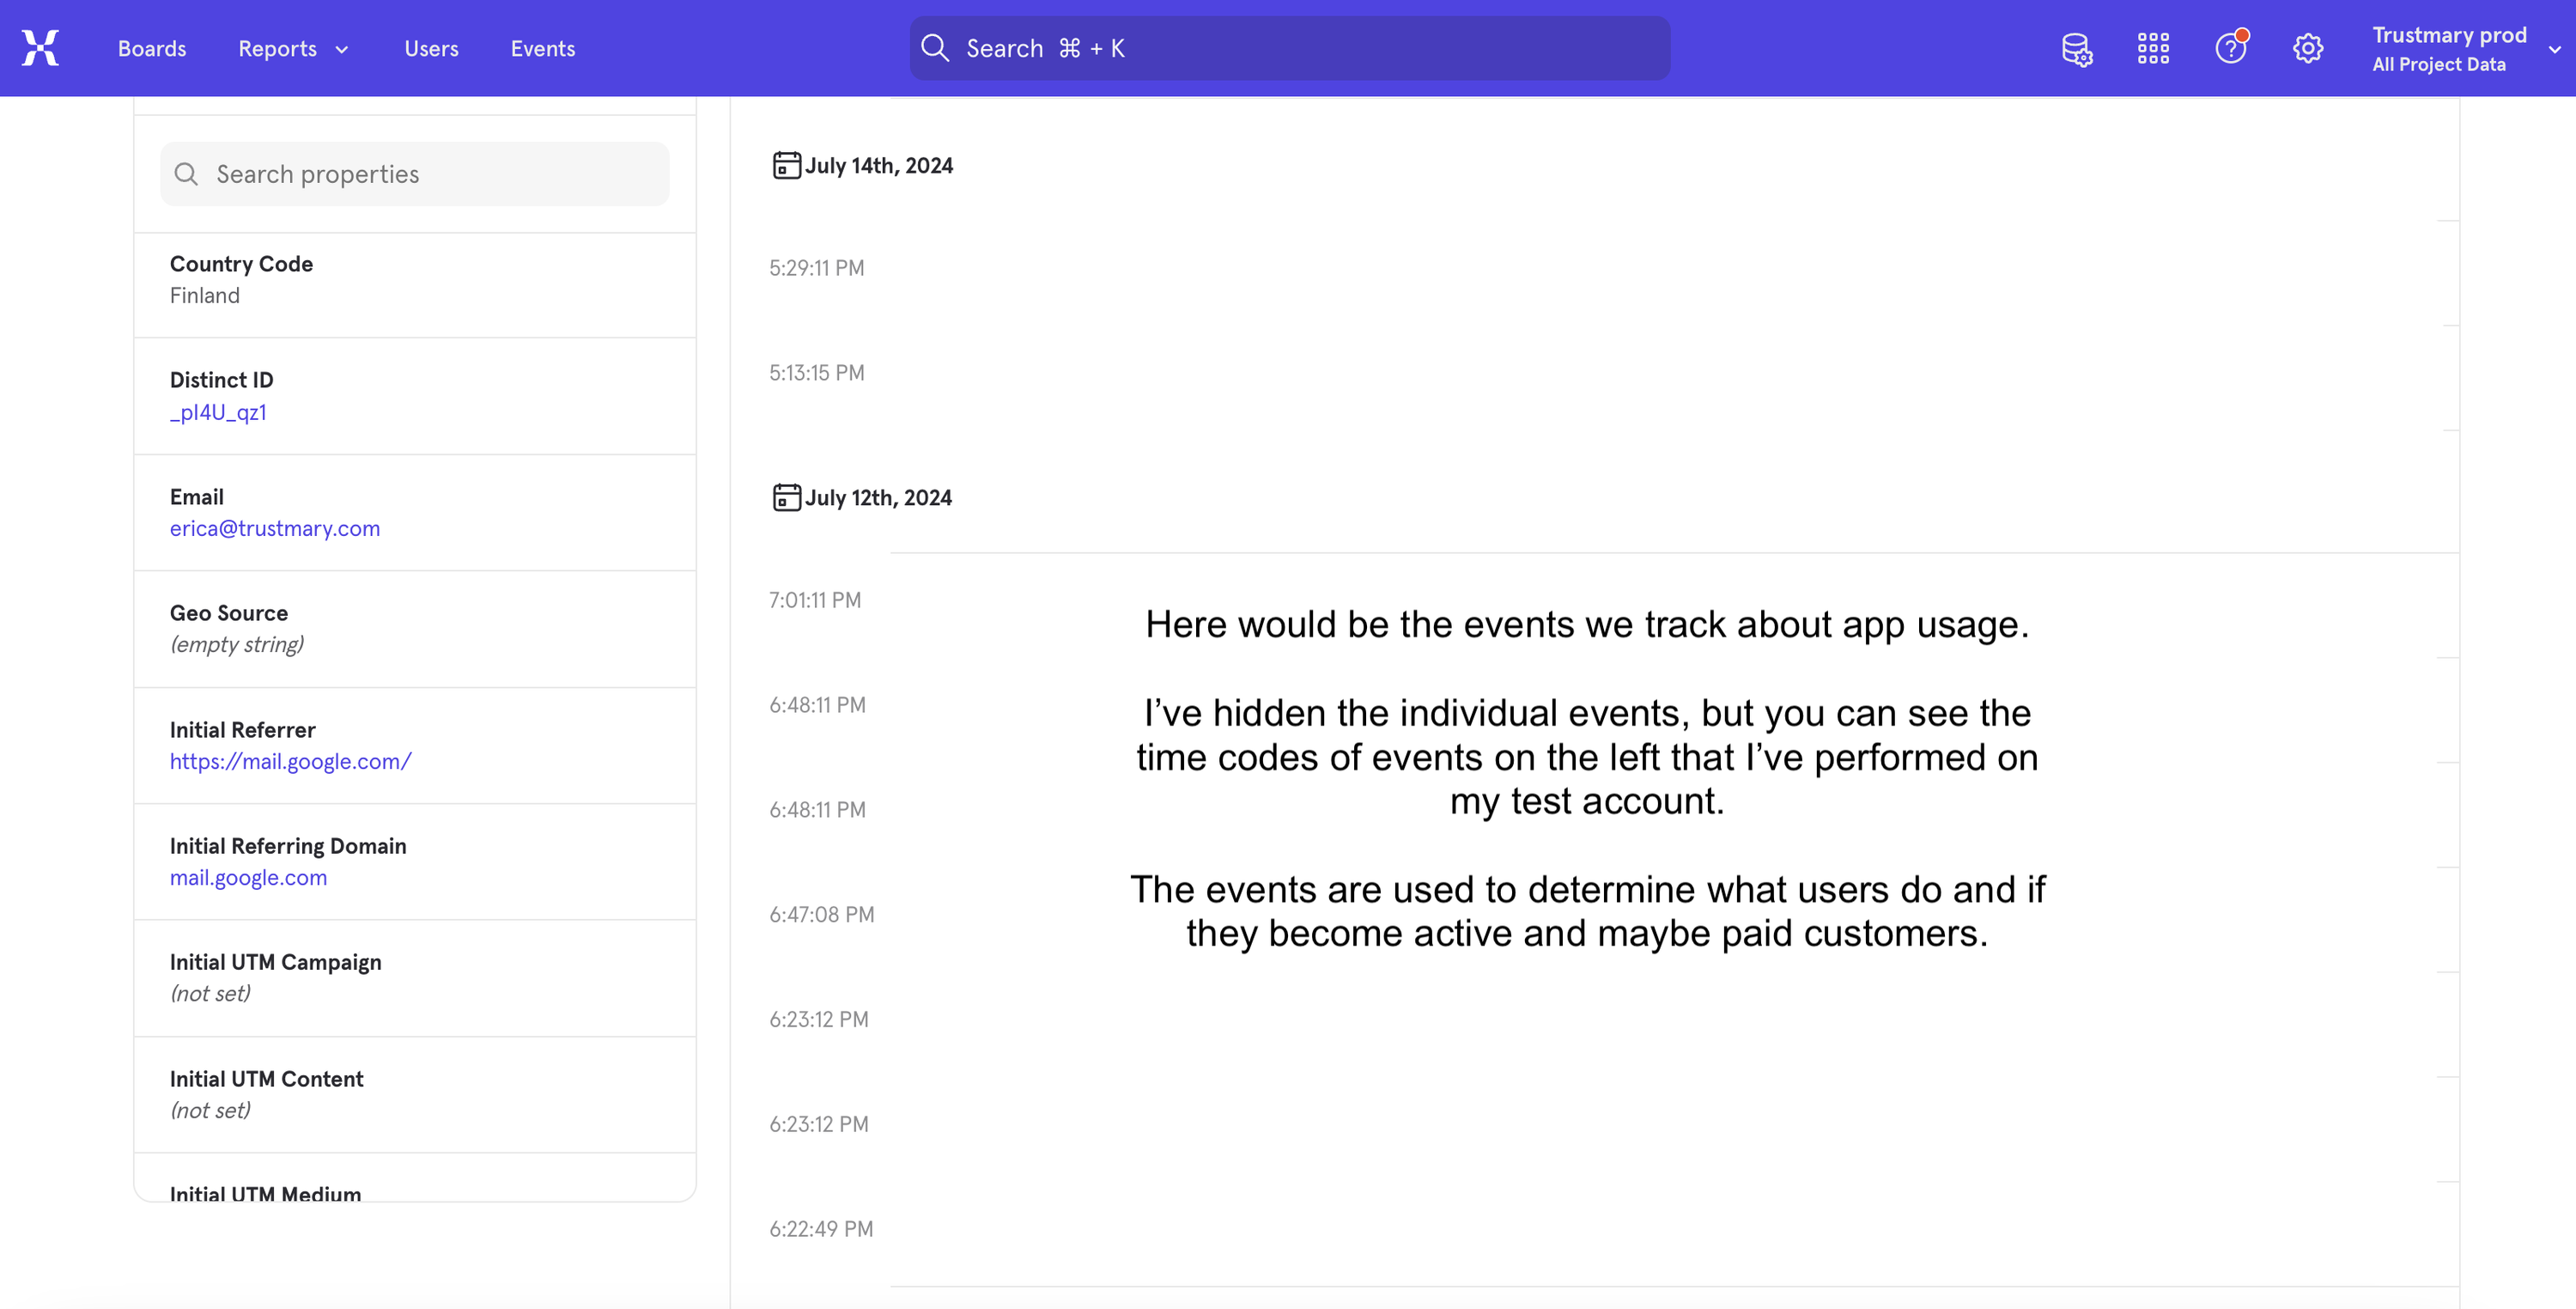Expand the Reports dropdown menu
The height and width of the screenshot is (1309, 2576).
pyautogui.click(x=293, y=48)
